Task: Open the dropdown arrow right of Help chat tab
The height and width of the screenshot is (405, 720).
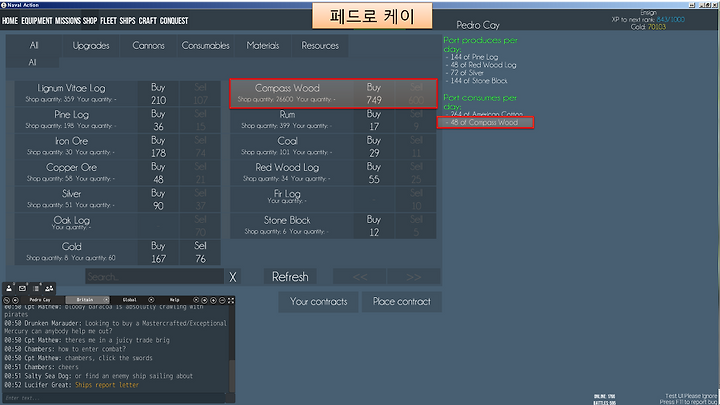Action: pyautogui.click(x=196, y=300)
